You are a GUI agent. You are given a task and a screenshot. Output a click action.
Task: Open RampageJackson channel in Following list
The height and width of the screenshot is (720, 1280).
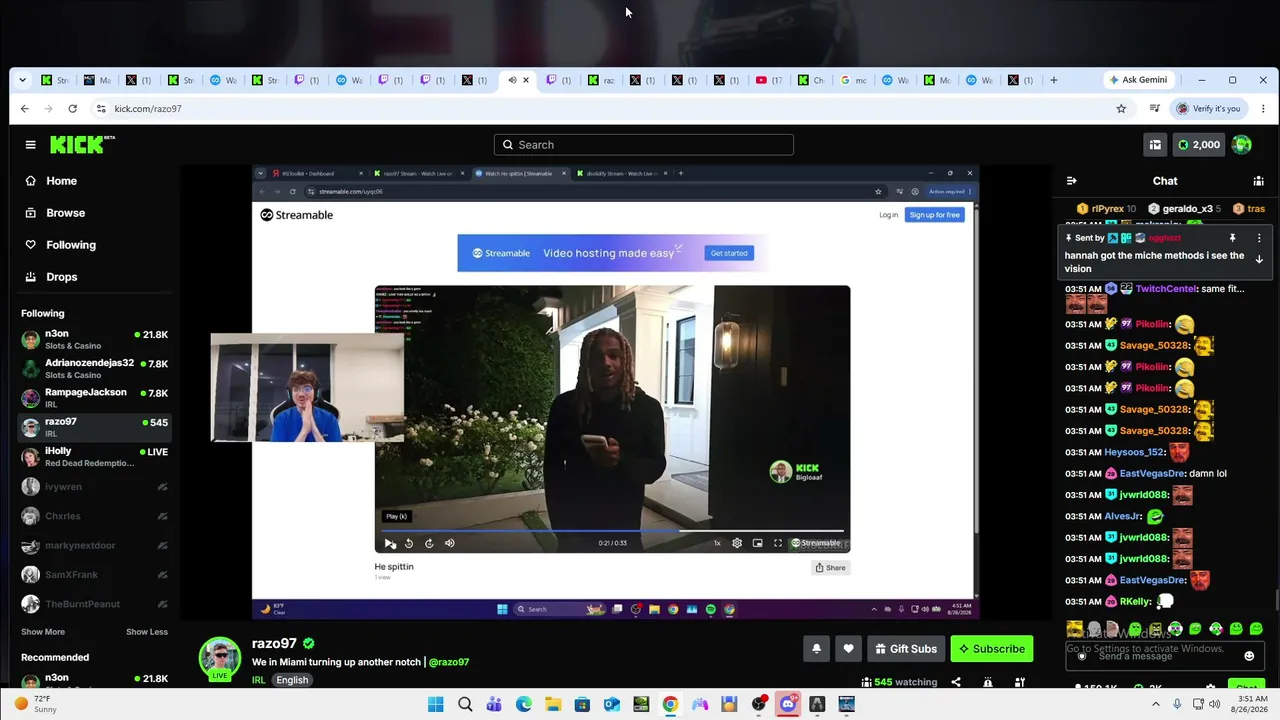95,398
